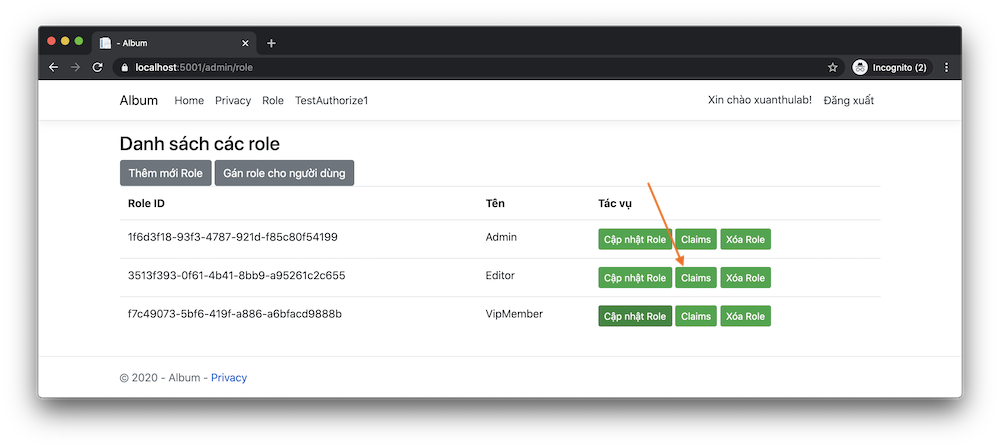Open the Incognito profile indicator

[892, 67]
